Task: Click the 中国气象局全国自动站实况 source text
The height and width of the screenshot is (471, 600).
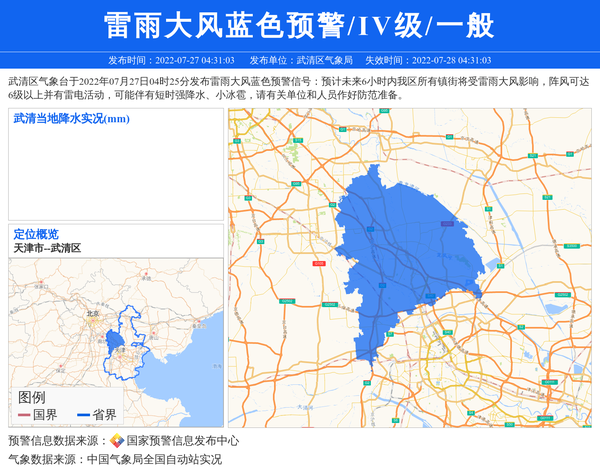Action: coord(153,459)
